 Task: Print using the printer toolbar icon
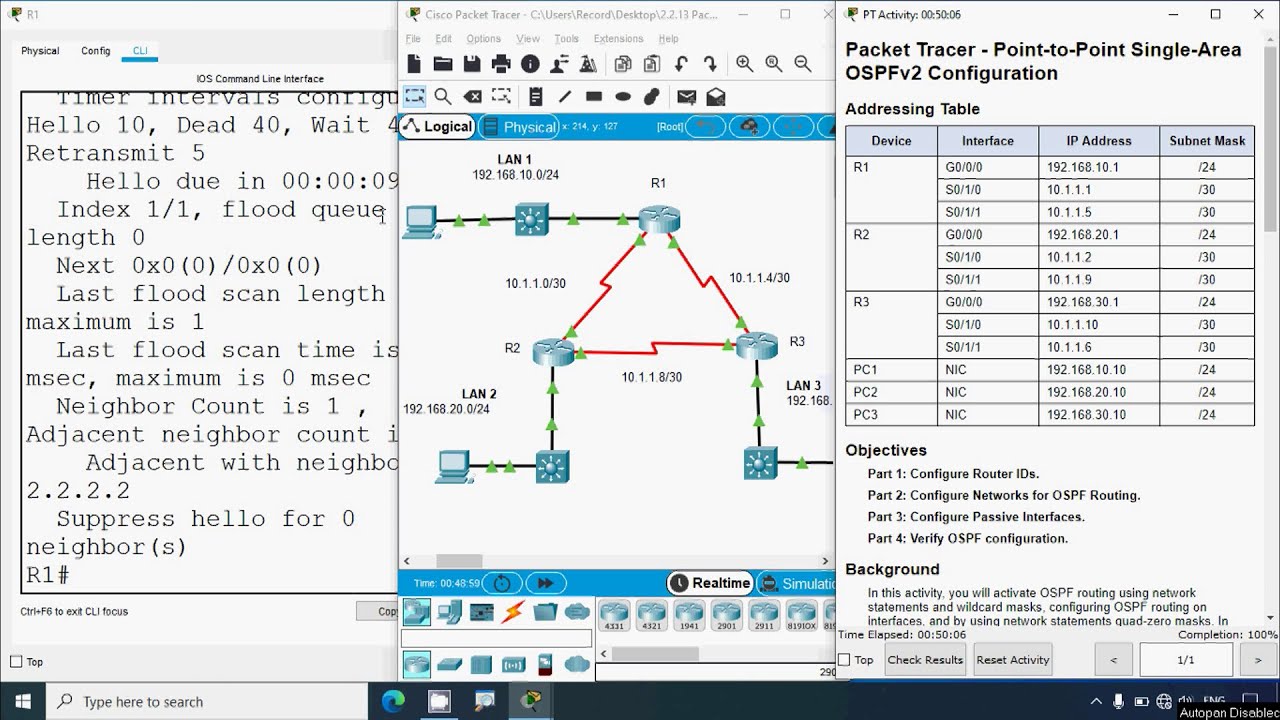click(501, 64)
